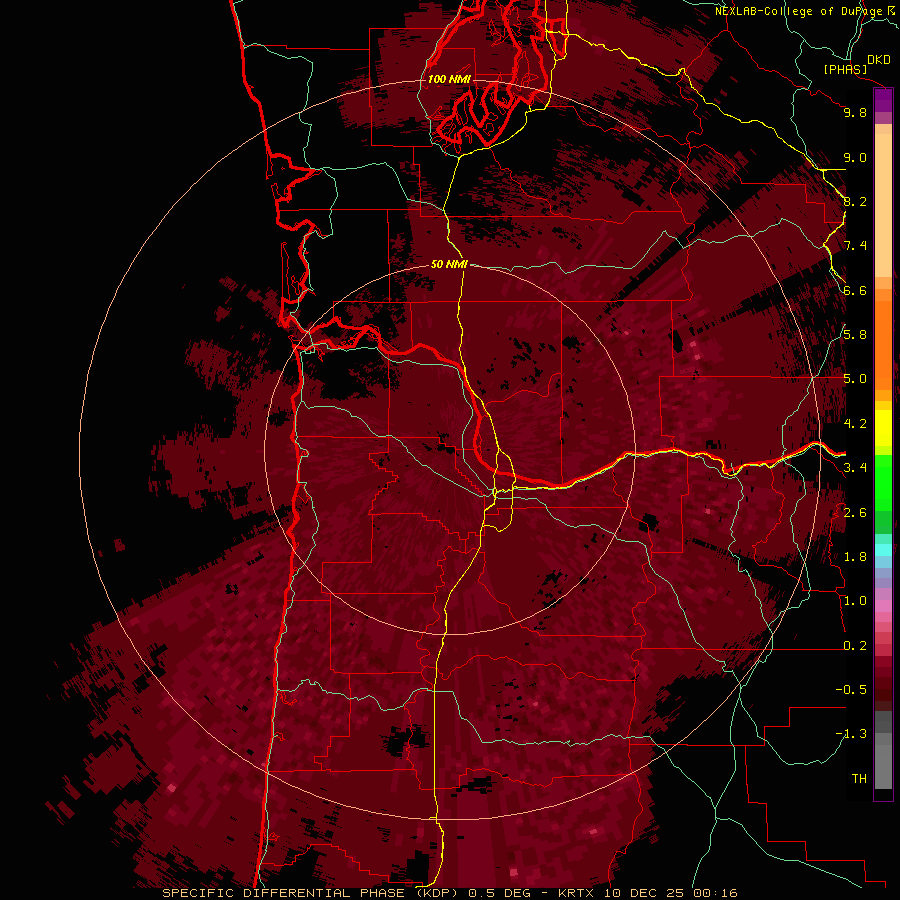Click the 00:16 time stamp in caption
Image resolution: width=900 pixels, height=900 pixels.
pos(714,893)
